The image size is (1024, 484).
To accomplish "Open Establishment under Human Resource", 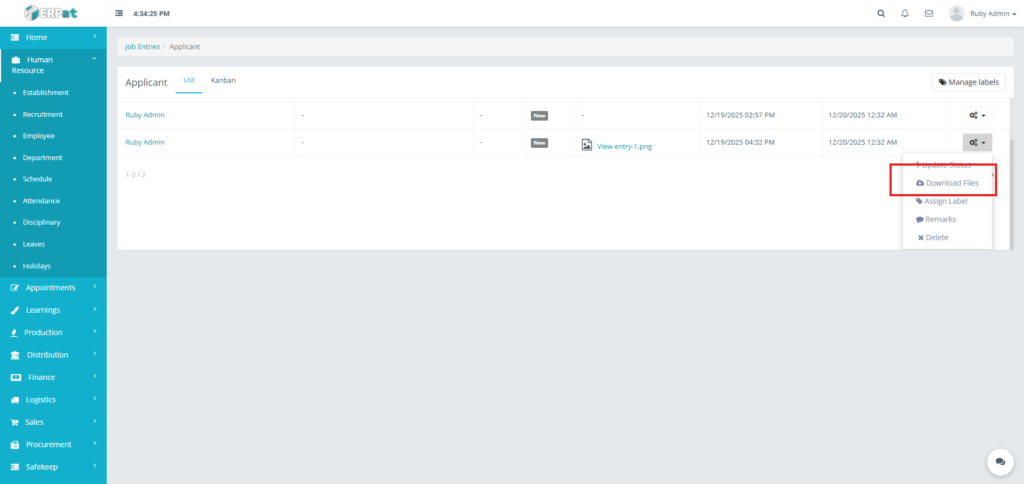I will pos(46,93).
